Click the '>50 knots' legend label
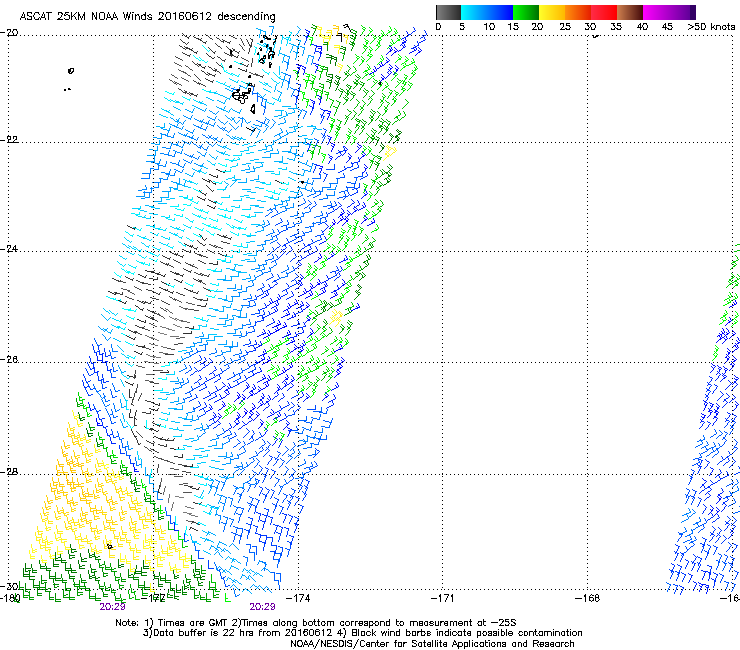The height and width of the screenshot is (650, 740). [x=711, y=27]
